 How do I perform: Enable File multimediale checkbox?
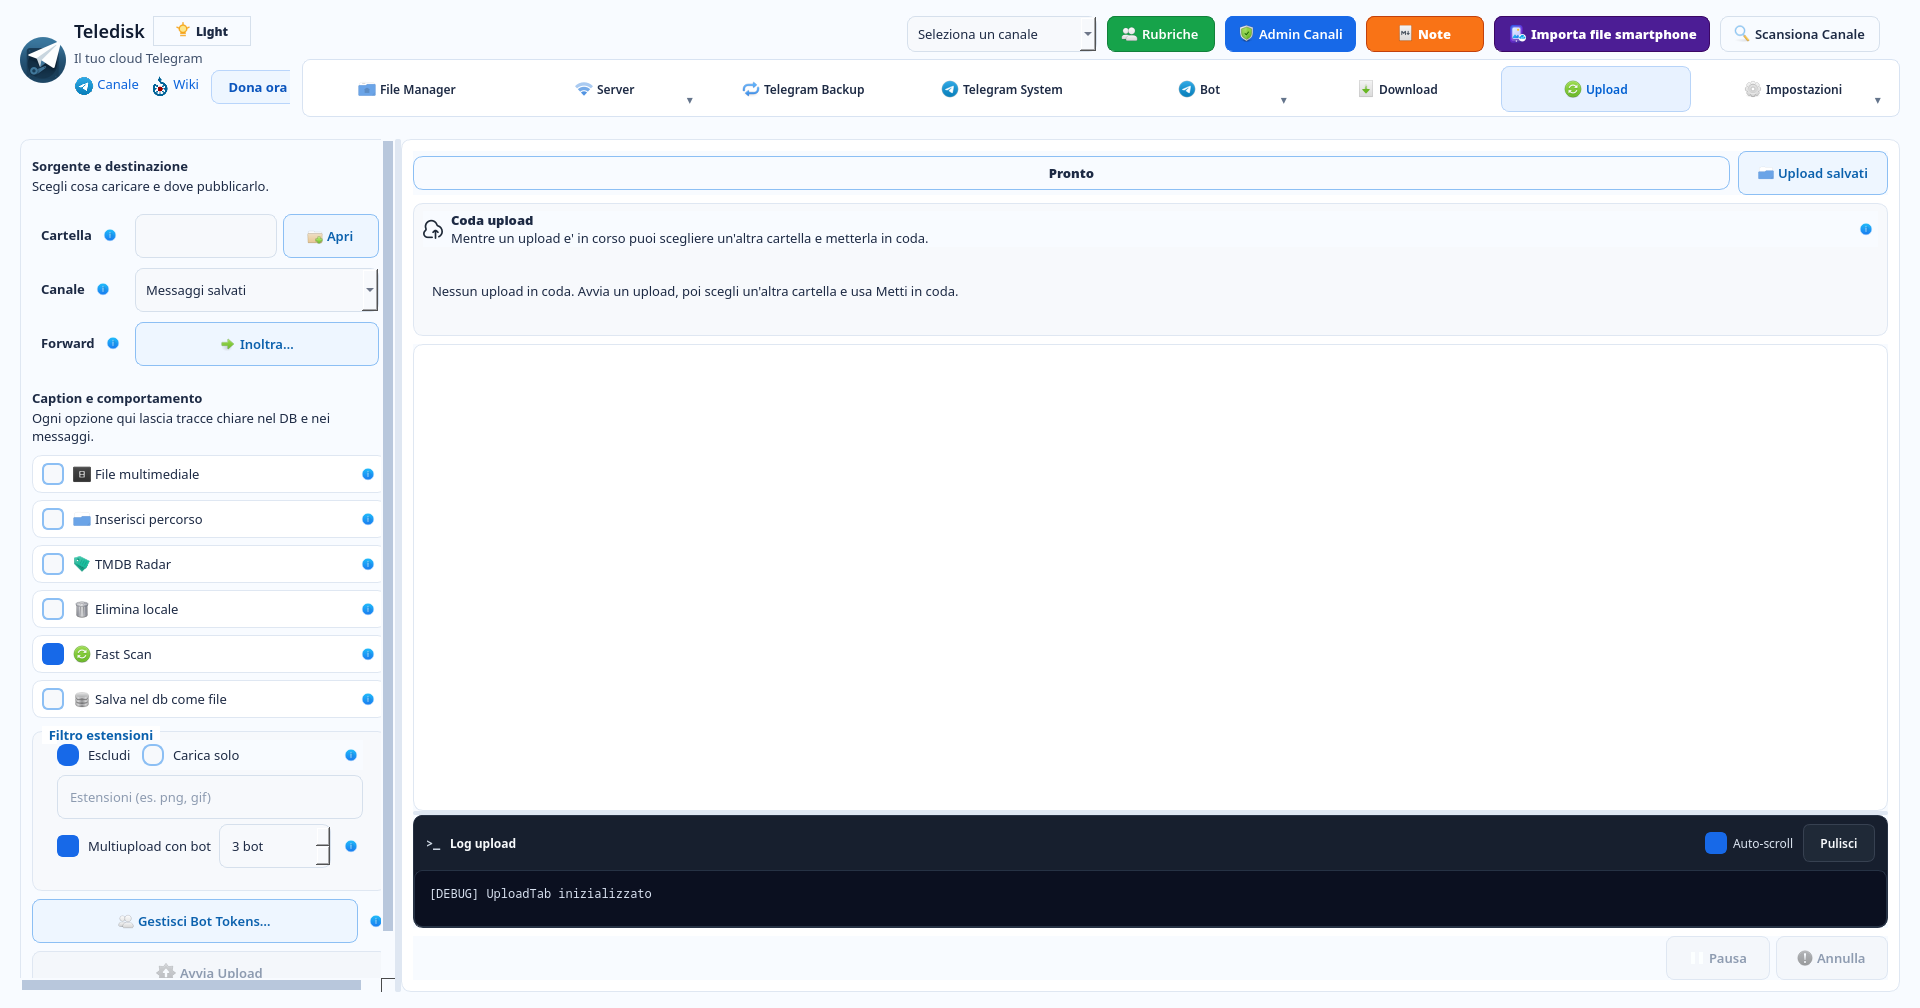click(x=53, y=474)
